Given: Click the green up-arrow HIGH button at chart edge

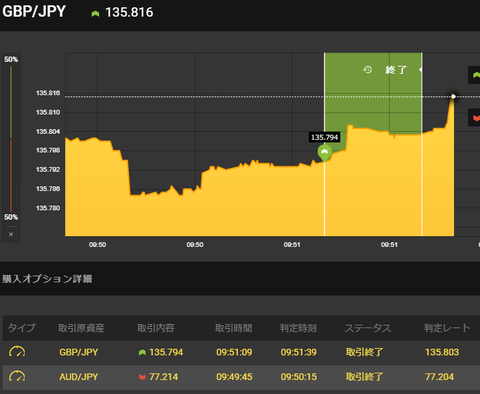Looking at the screenshot, I should (475, 75).
